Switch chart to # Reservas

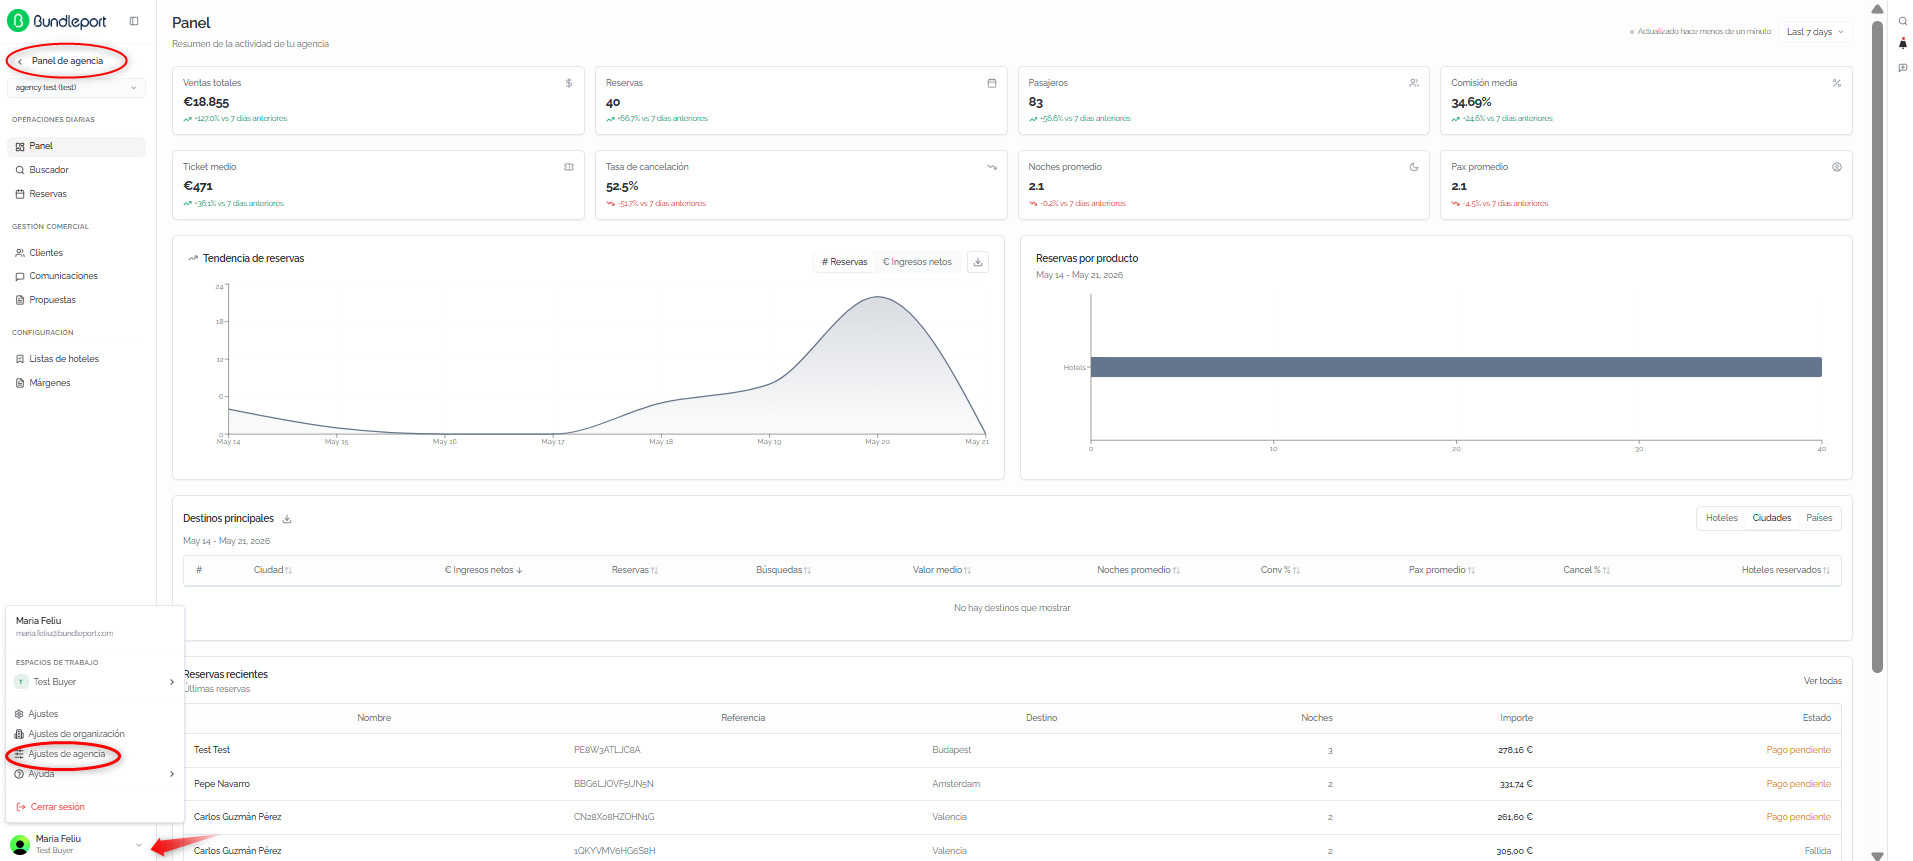coord(845,262)
